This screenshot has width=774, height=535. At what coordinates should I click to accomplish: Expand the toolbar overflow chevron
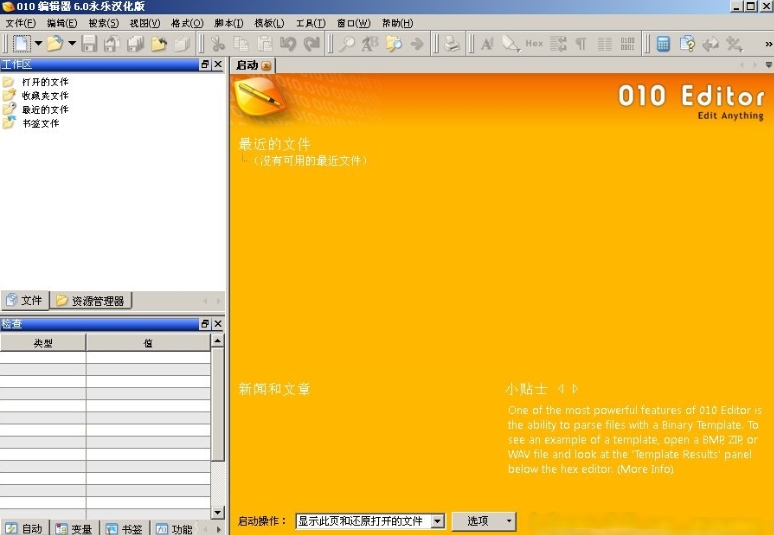pyautogui.click(x=768, y=44)
